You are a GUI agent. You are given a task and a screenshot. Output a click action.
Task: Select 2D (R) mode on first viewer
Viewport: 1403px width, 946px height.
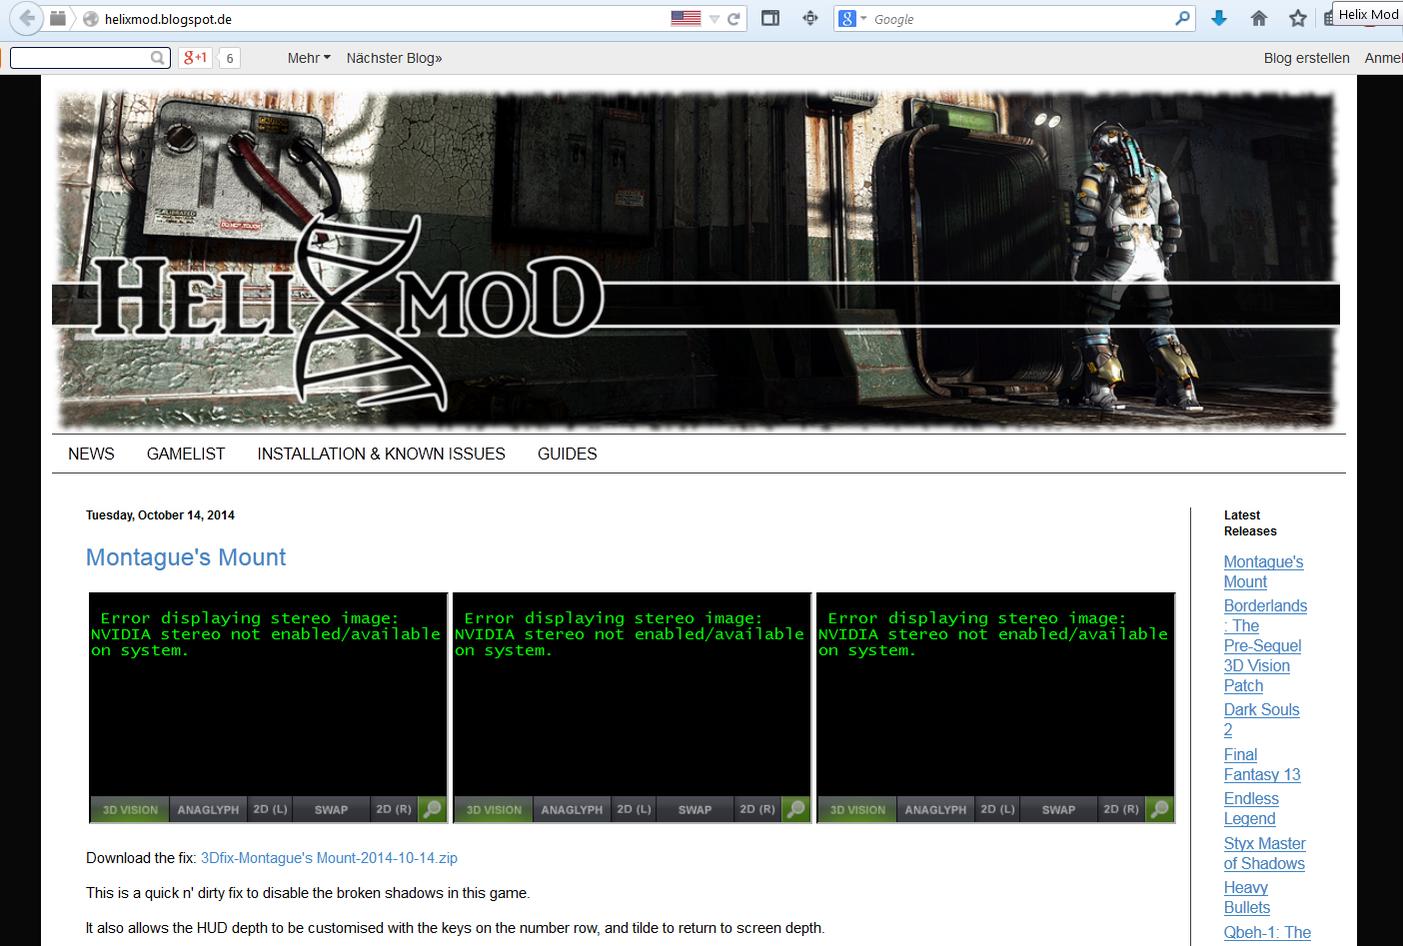393,810
